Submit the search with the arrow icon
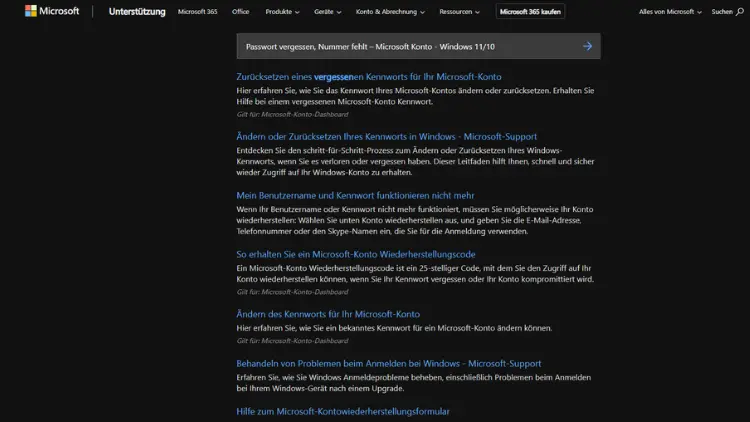750x422 pixels. point(587,46)
